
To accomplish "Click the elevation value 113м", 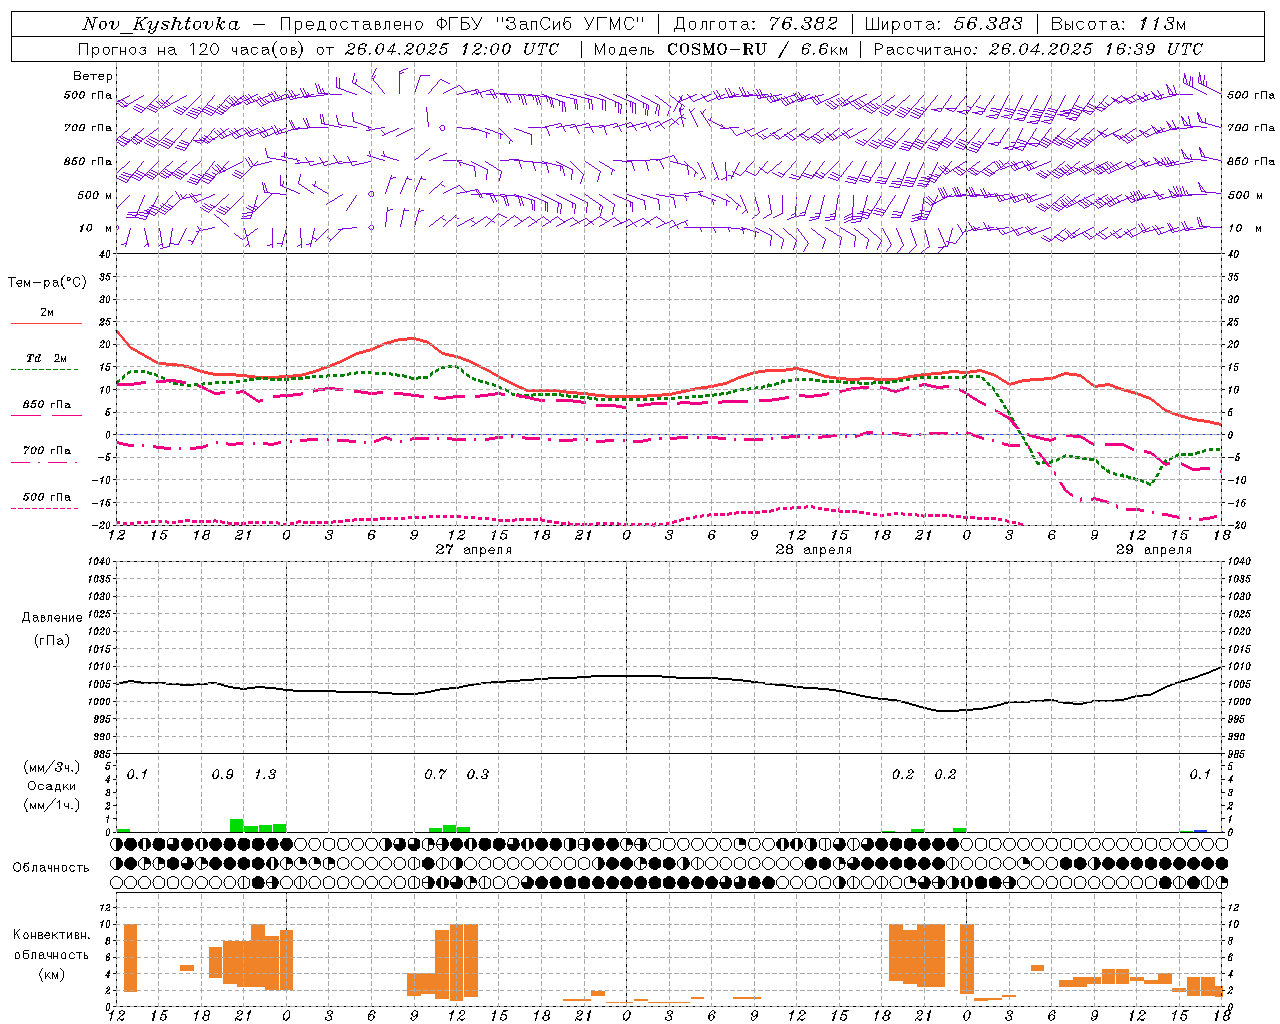I will [1161, 24].
